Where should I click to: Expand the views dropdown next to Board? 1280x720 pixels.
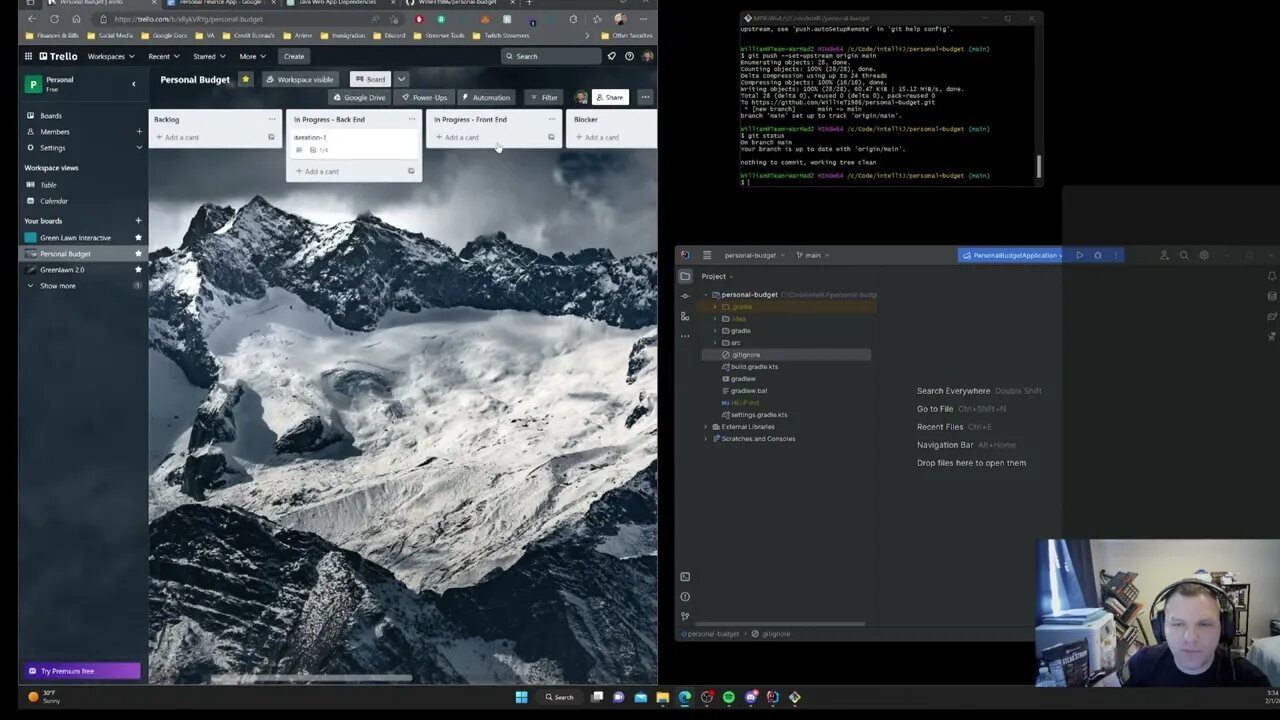coord(401,79)
